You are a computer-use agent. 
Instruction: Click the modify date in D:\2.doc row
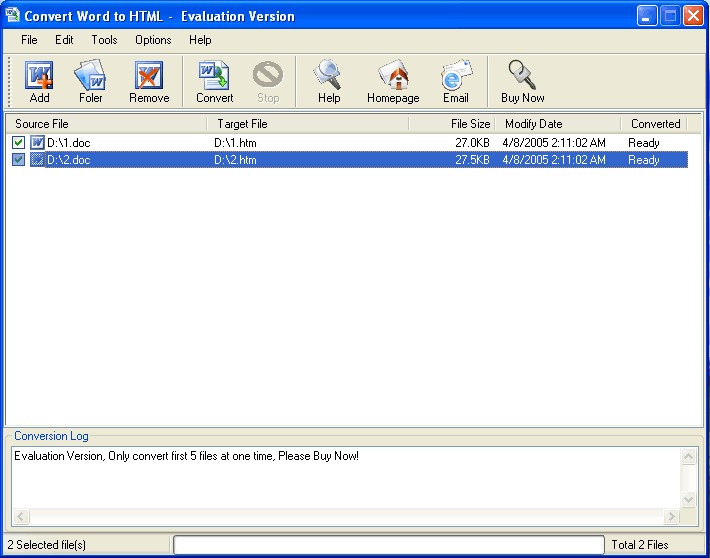tap(554, 159)
